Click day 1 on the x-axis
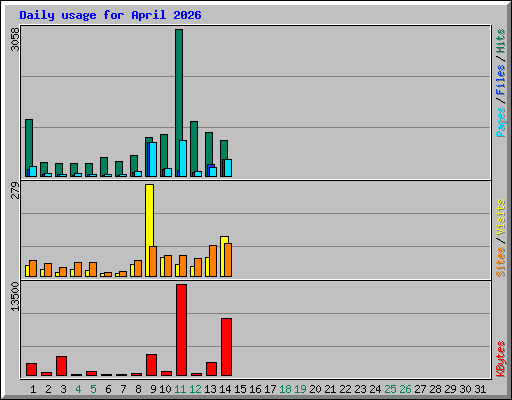 coord(33,389)
